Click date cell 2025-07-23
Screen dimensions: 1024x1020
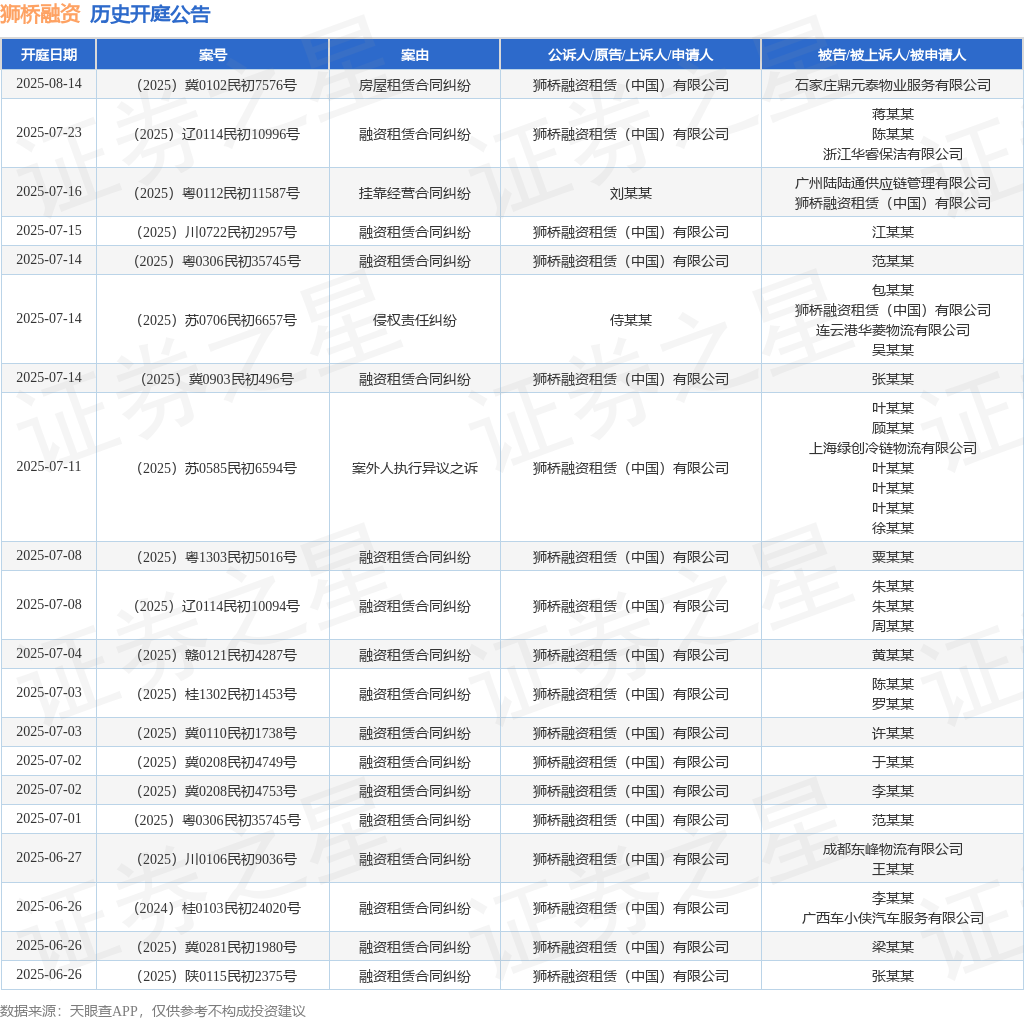click(49, 133)
